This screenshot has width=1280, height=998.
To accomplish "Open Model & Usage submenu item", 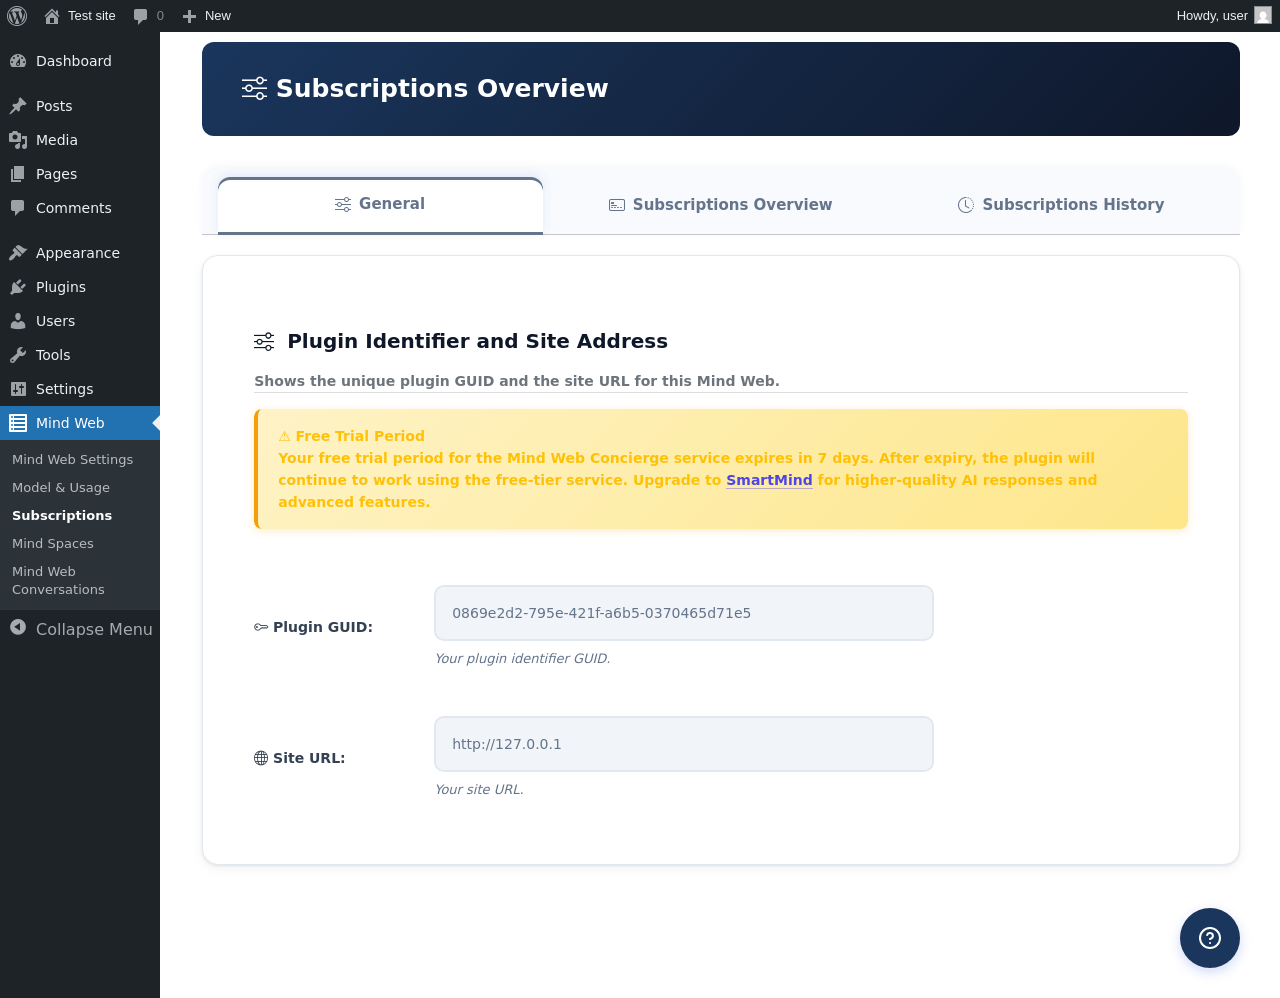I will pyautogui.click(x=61, y=488).
